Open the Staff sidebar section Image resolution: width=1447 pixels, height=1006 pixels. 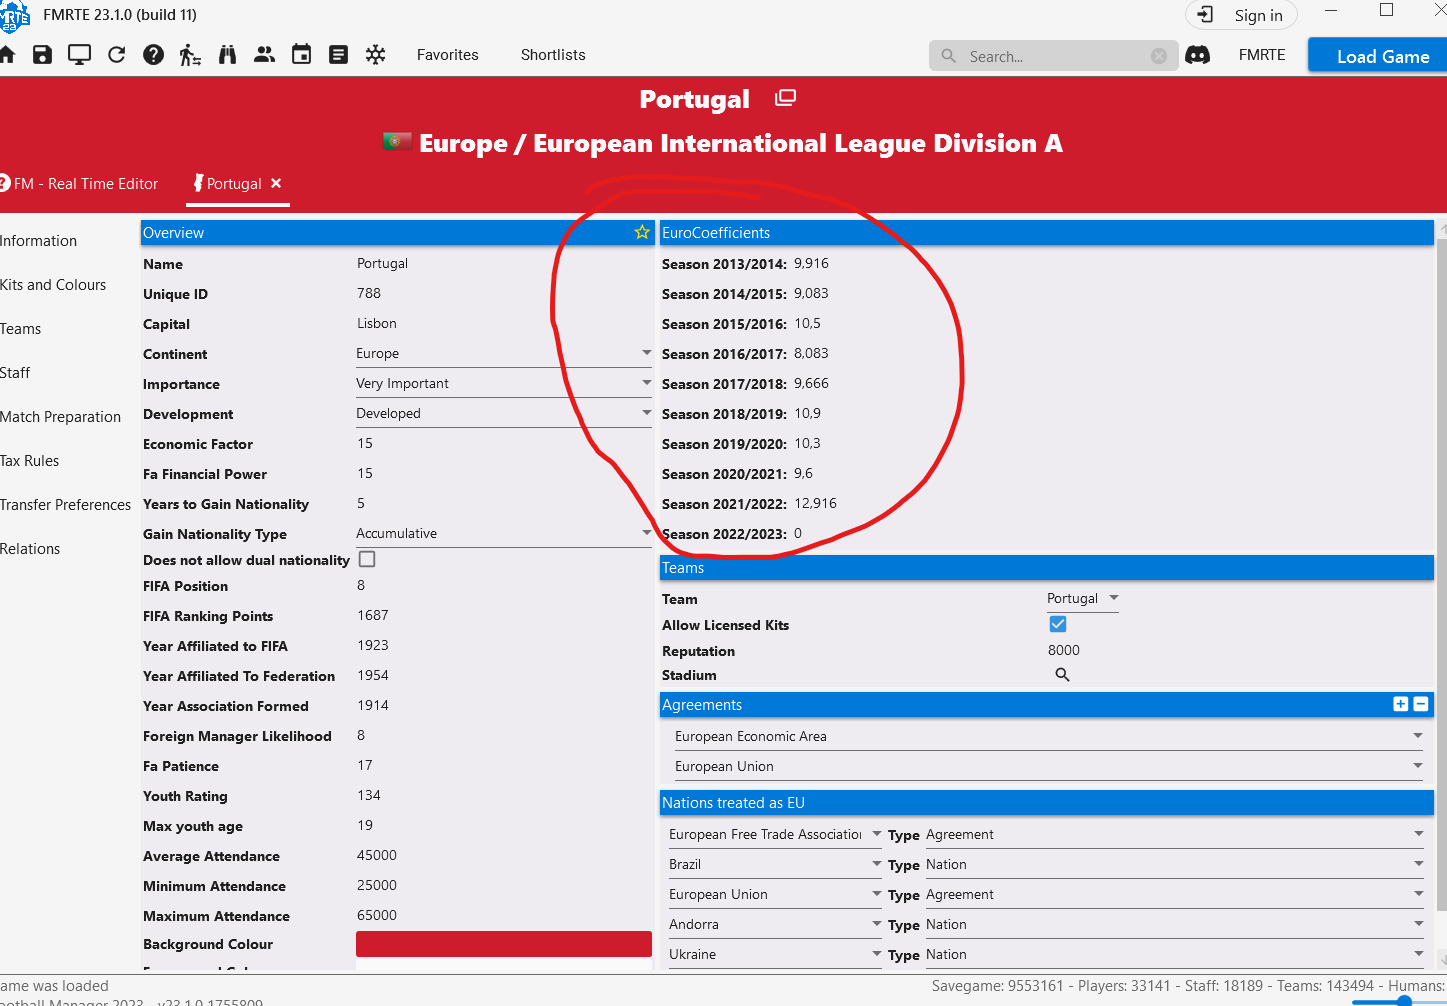(x=15, y=373)
